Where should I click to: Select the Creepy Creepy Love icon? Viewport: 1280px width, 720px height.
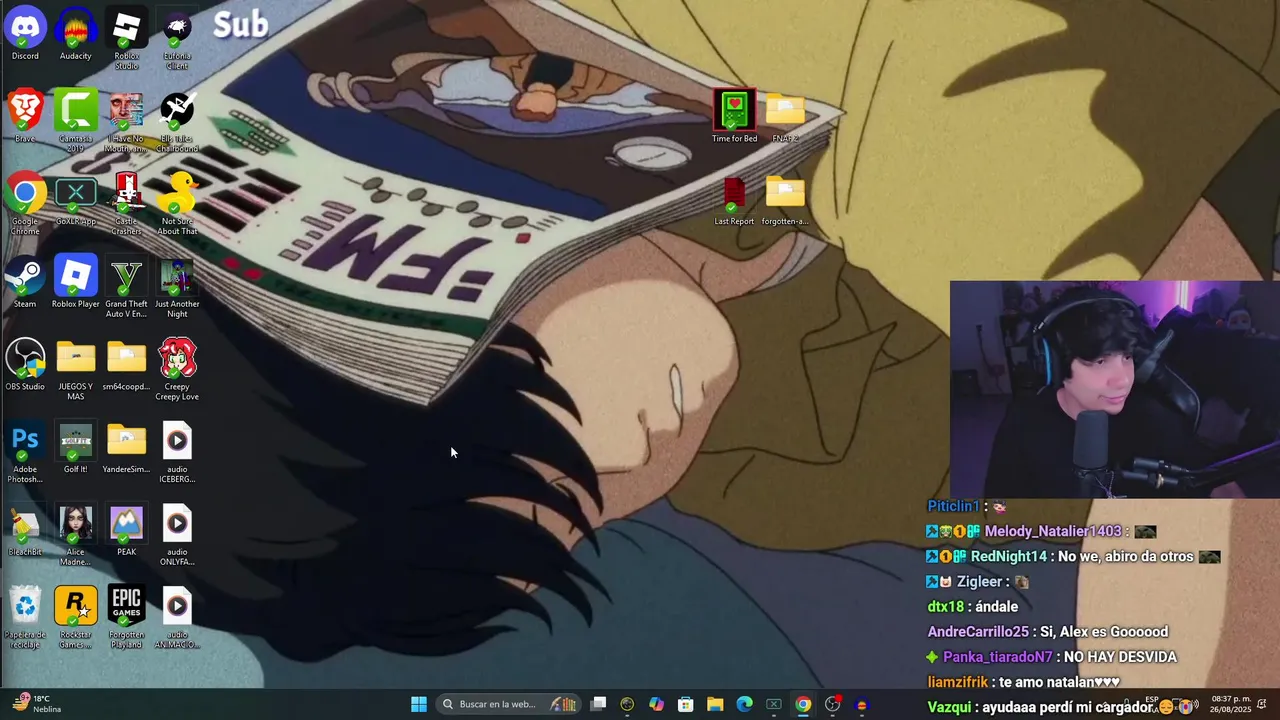[177, 369]
